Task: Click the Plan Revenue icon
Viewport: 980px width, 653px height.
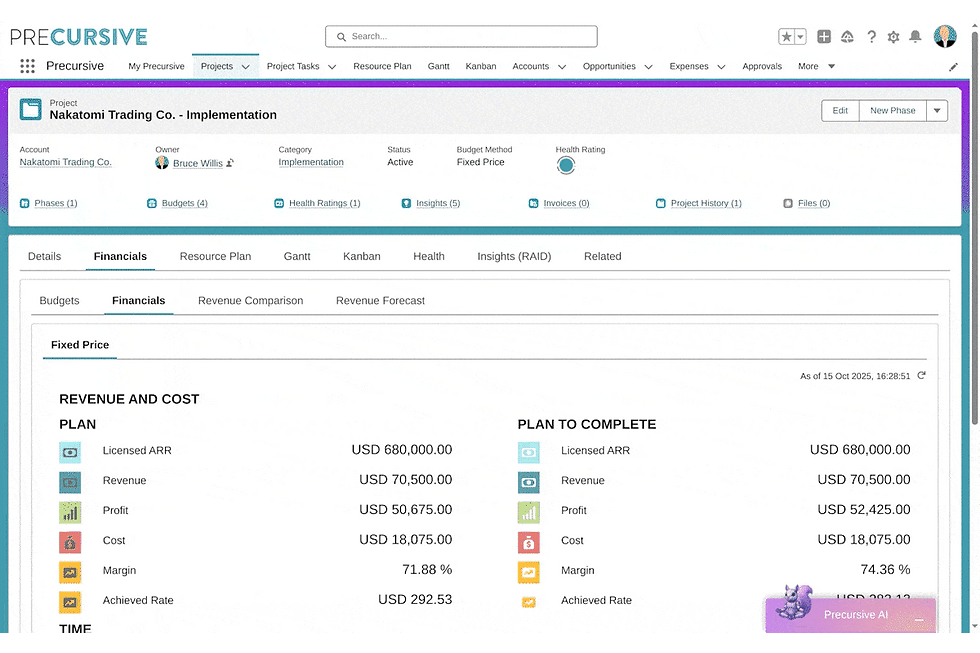Action: (x=70, y=482)
